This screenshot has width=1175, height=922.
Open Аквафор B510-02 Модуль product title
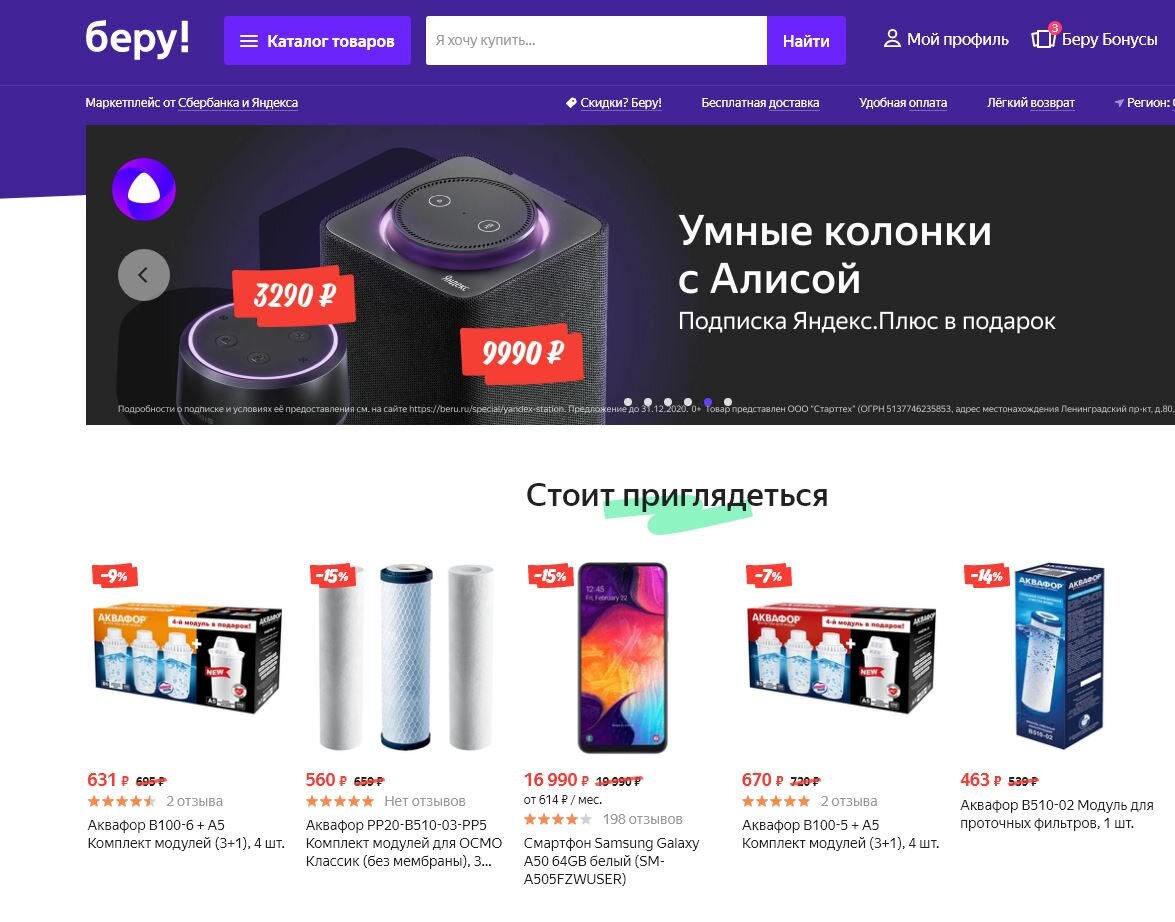(1057, 814)
